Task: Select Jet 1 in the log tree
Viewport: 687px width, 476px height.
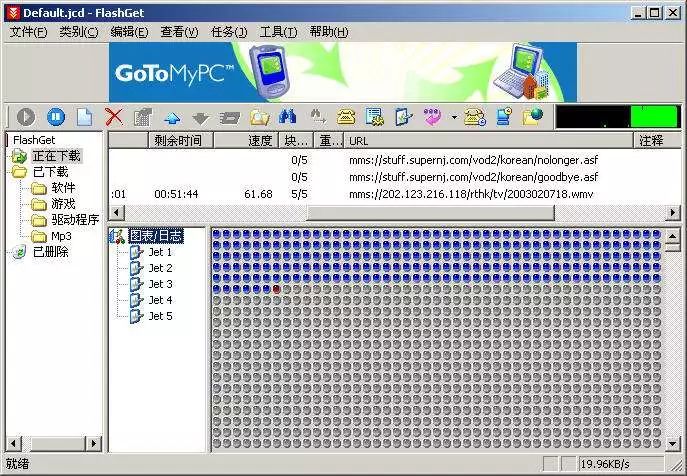Action: [x=160, y=252]
